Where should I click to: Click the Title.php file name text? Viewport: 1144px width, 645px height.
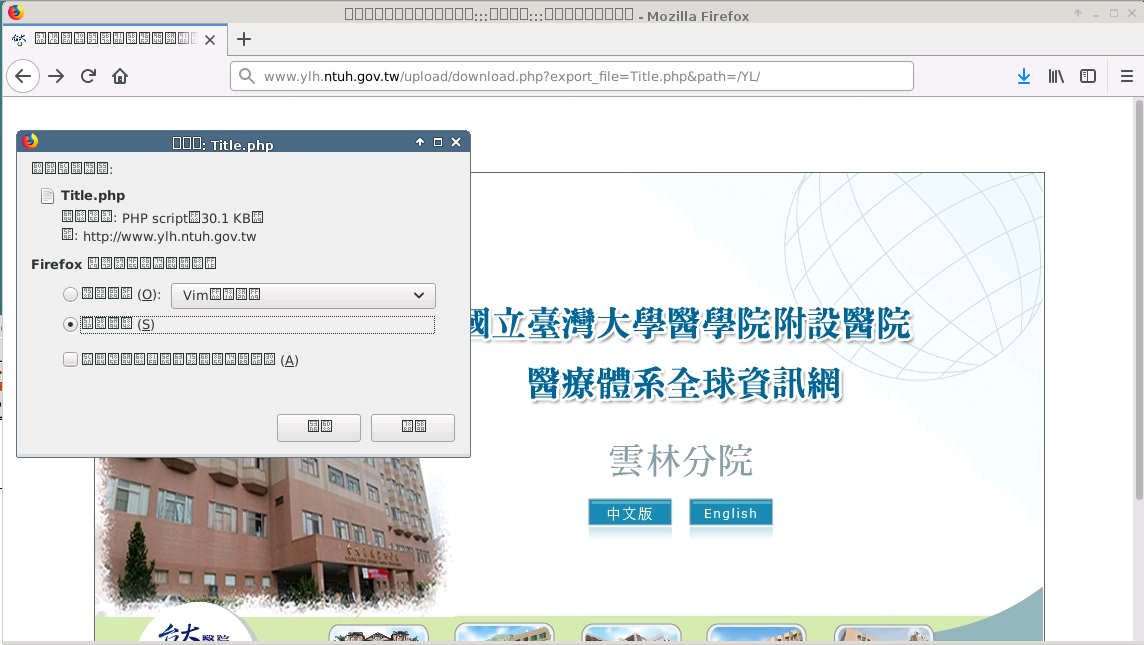click(x=93, y=196)
